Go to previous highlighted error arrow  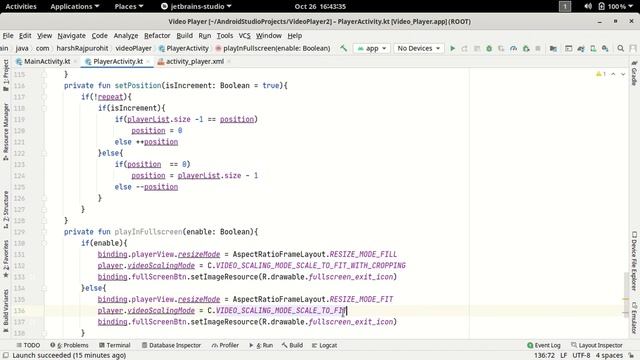[613, 74]
